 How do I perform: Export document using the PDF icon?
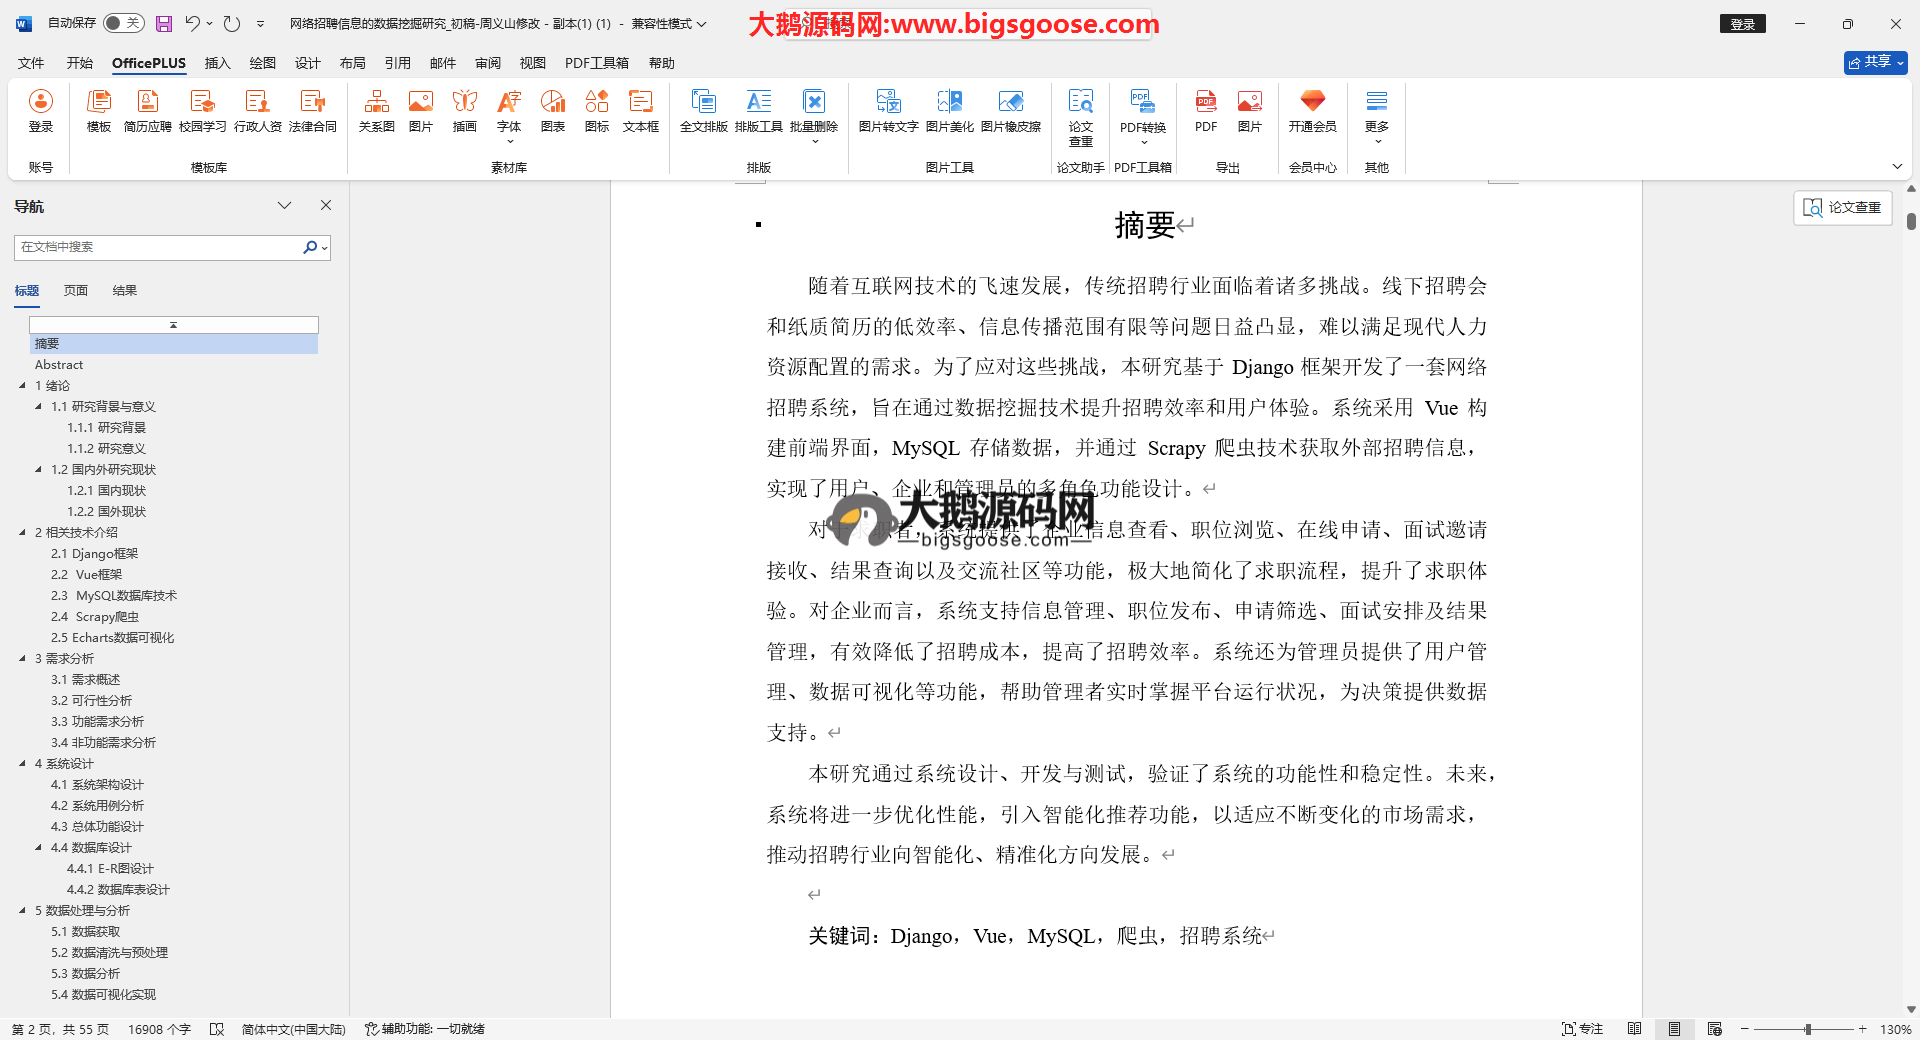(1206, 111)
